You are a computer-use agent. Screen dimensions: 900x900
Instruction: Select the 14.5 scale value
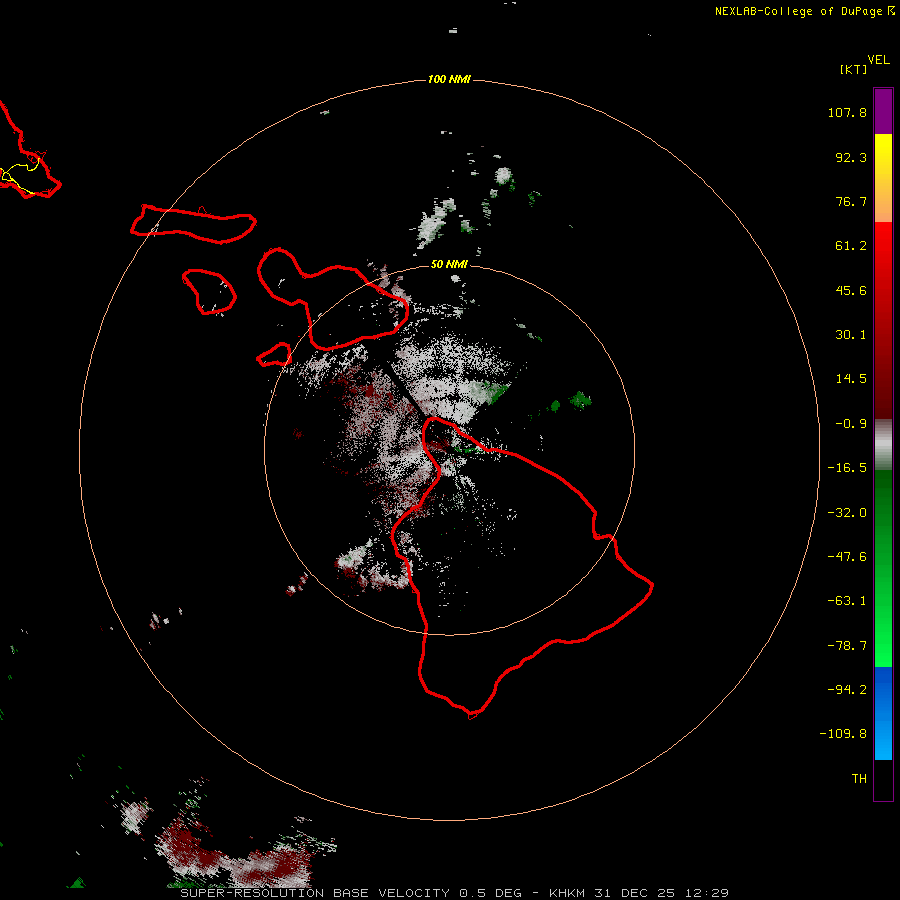pos(851,379)
